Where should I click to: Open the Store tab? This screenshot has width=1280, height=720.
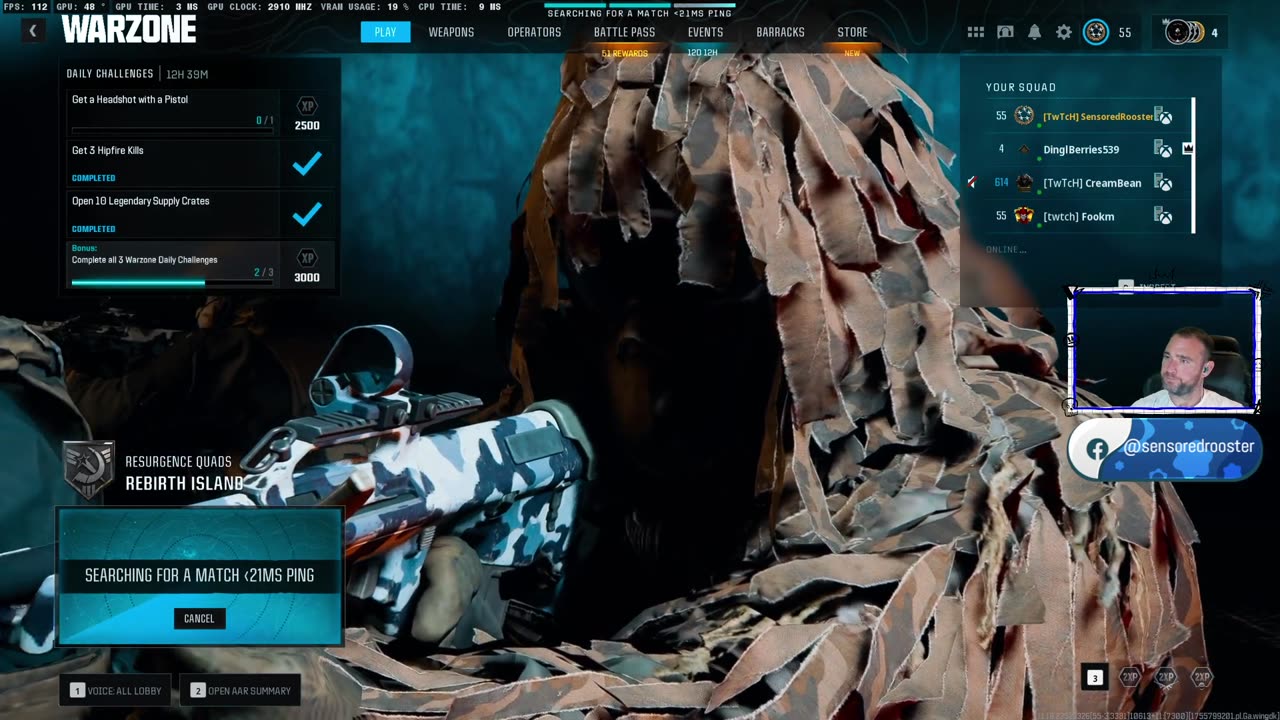point(852,32)
